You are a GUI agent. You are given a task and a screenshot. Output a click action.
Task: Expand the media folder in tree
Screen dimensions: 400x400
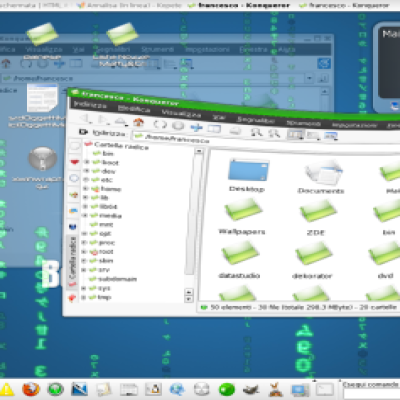[85, 215]
